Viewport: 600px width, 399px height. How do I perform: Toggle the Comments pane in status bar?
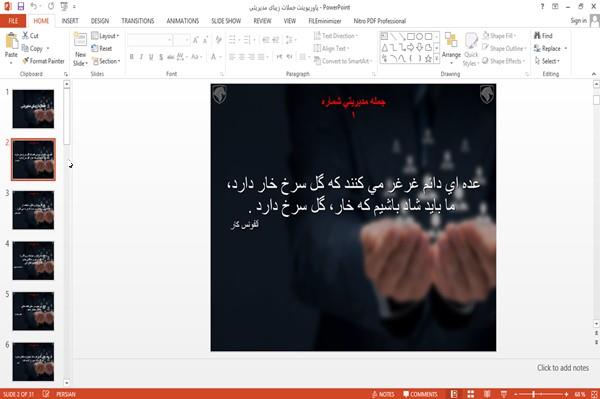coord(420,394)
